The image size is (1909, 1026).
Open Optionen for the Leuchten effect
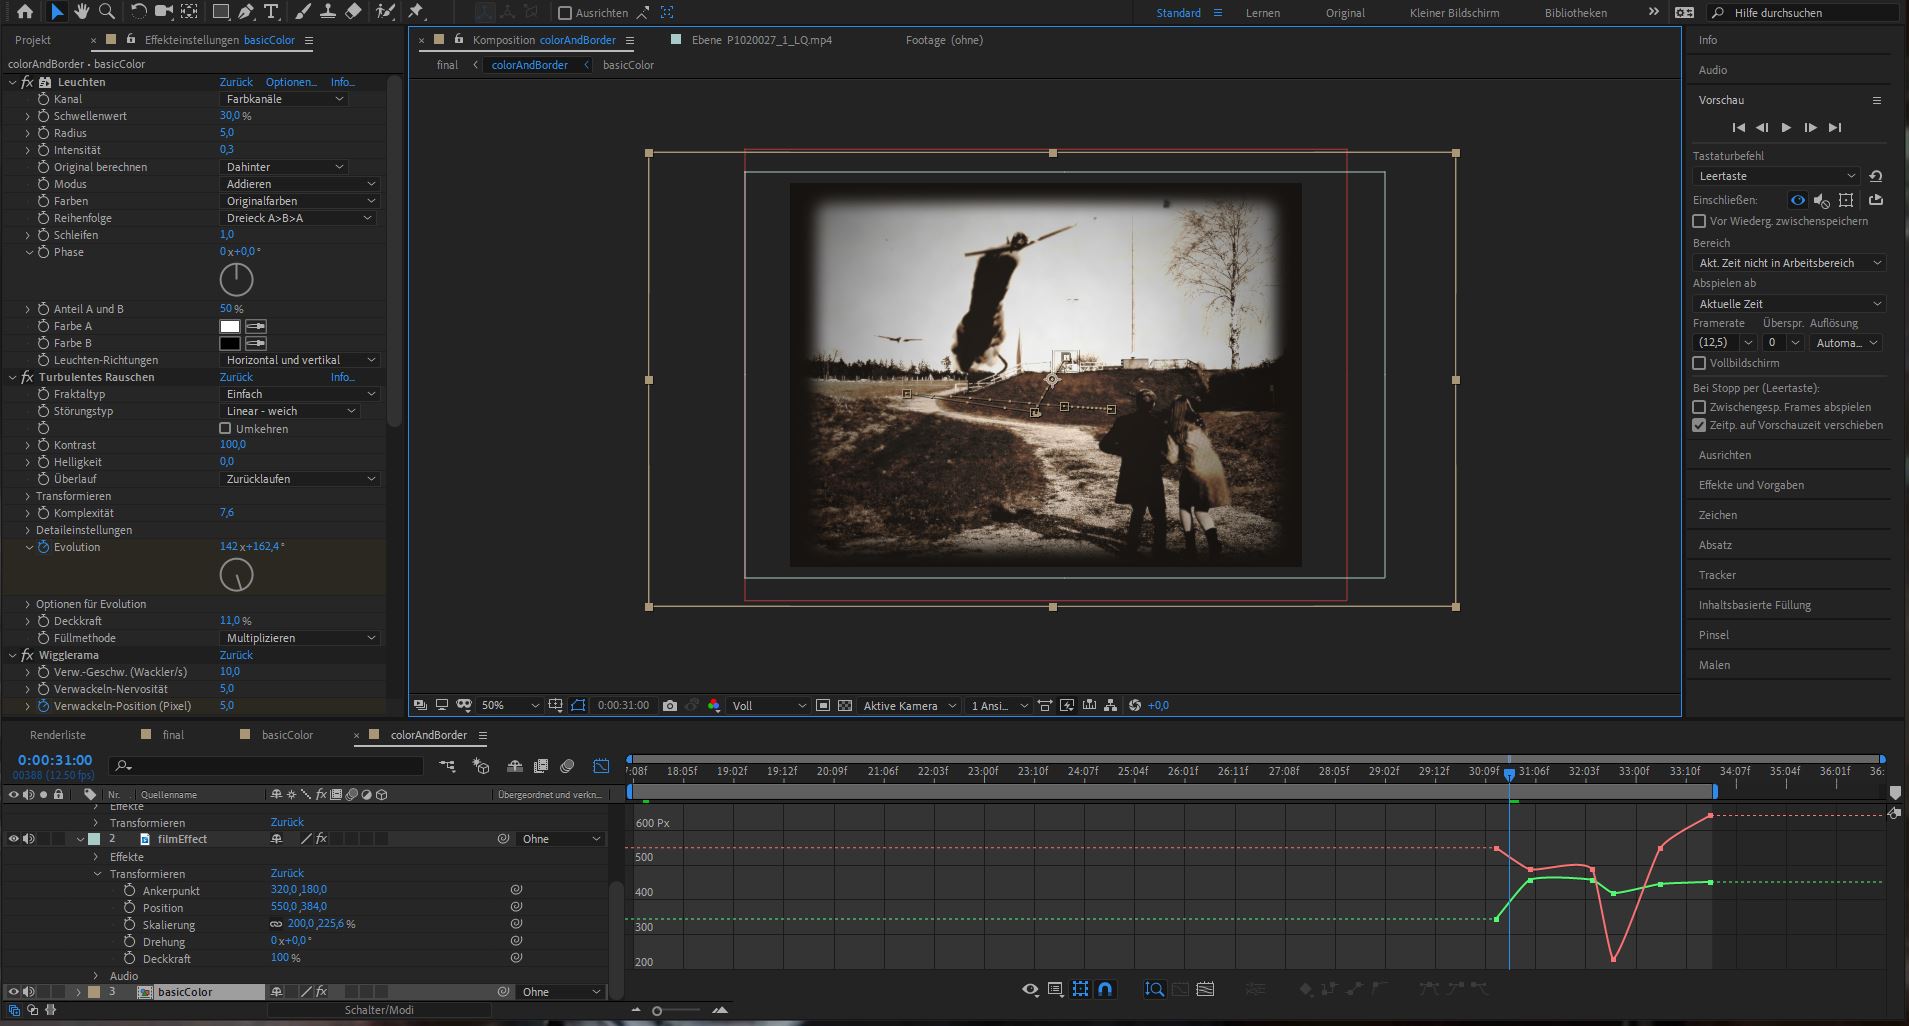click(291, 82)
